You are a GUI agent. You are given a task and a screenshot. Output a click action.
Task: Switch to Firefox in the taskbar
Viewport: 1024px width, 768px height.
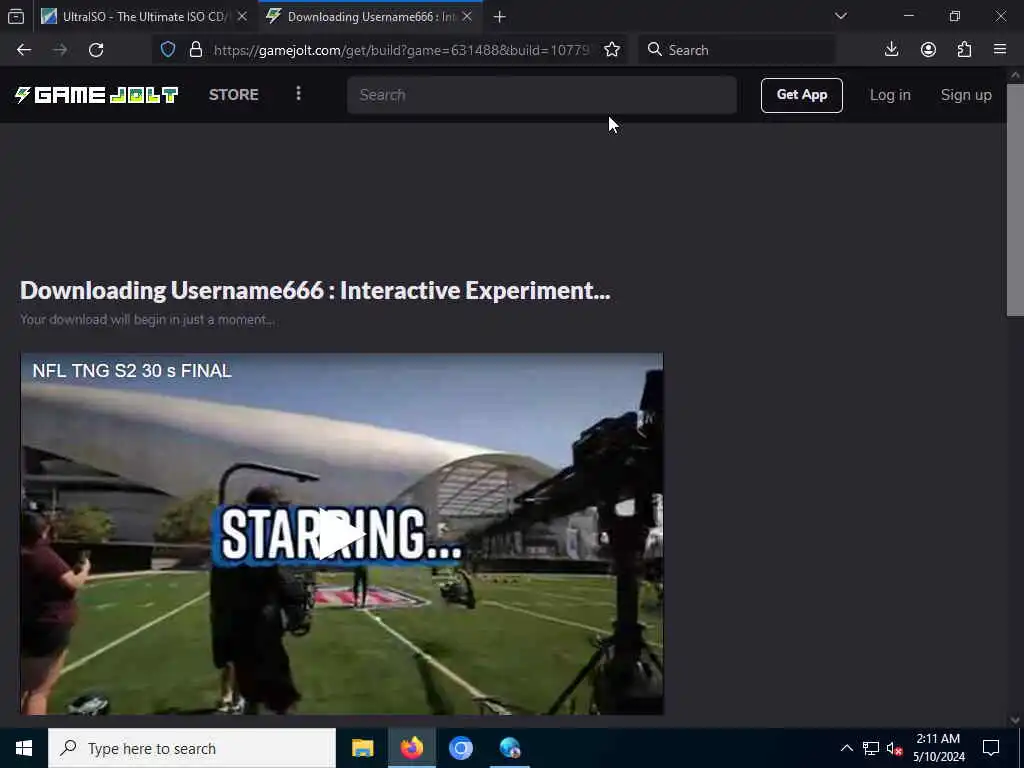tap(411, 748)
